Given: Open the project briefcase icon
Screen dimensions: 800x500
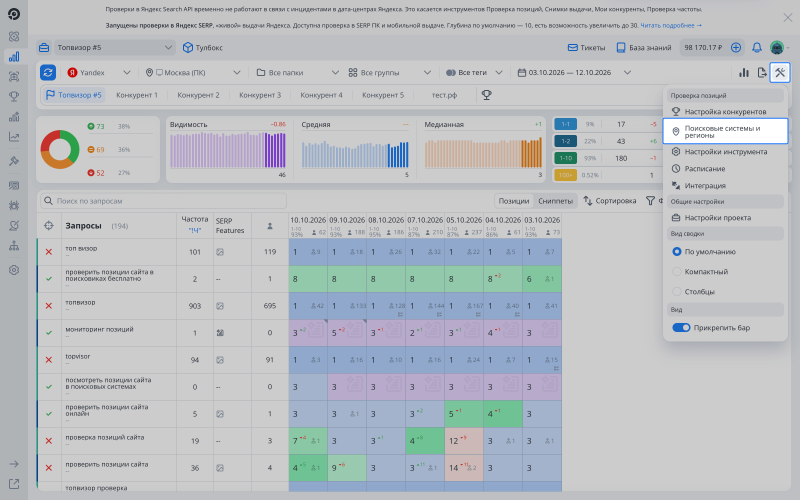Looking at the screenshot, I should (44, 47).
